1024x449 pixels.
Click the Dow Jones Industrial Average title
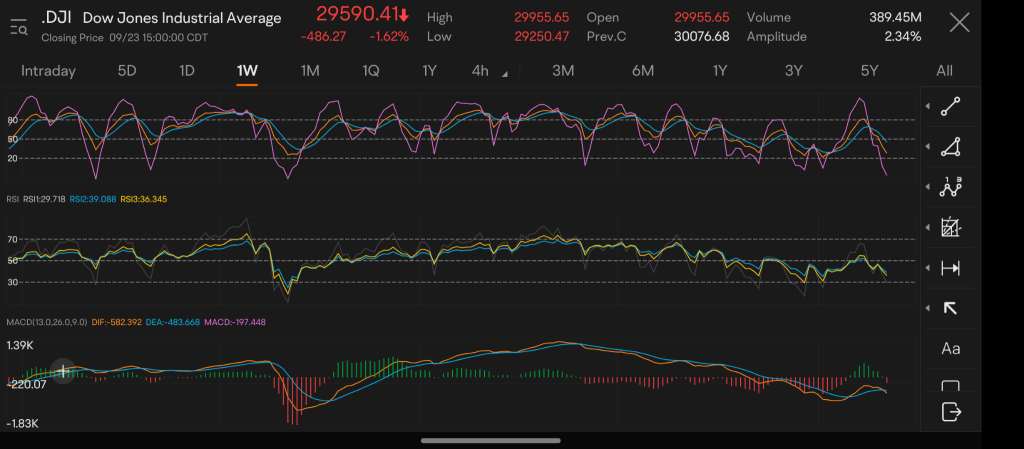click(x=182, y=18)
